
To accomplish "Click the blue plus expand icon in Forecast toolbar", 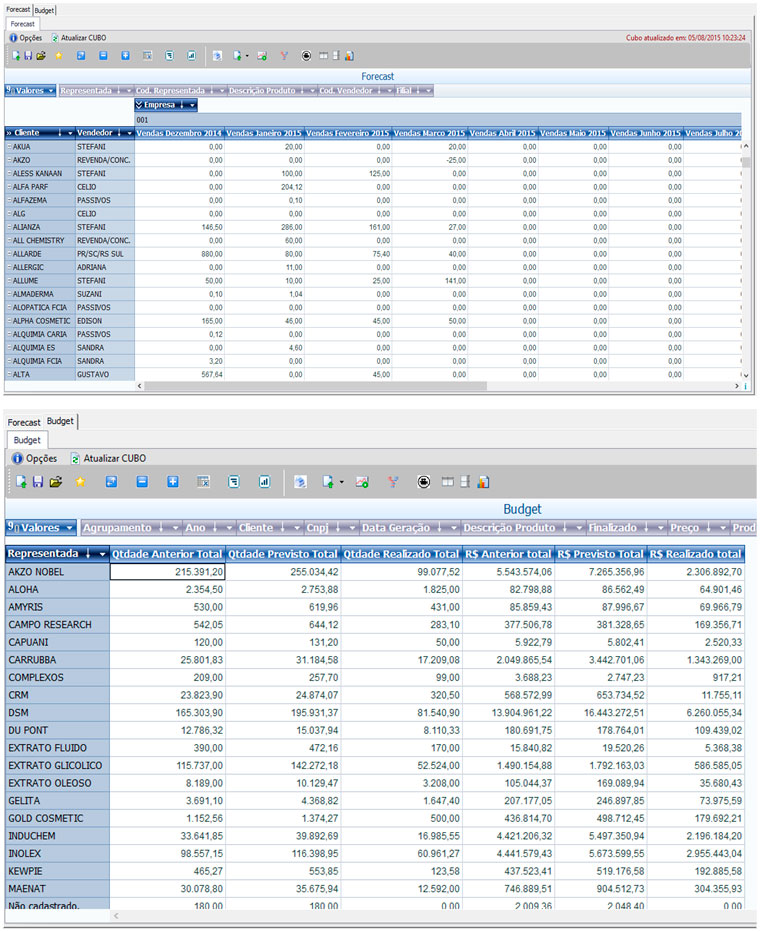I will (x=125, y=56).
